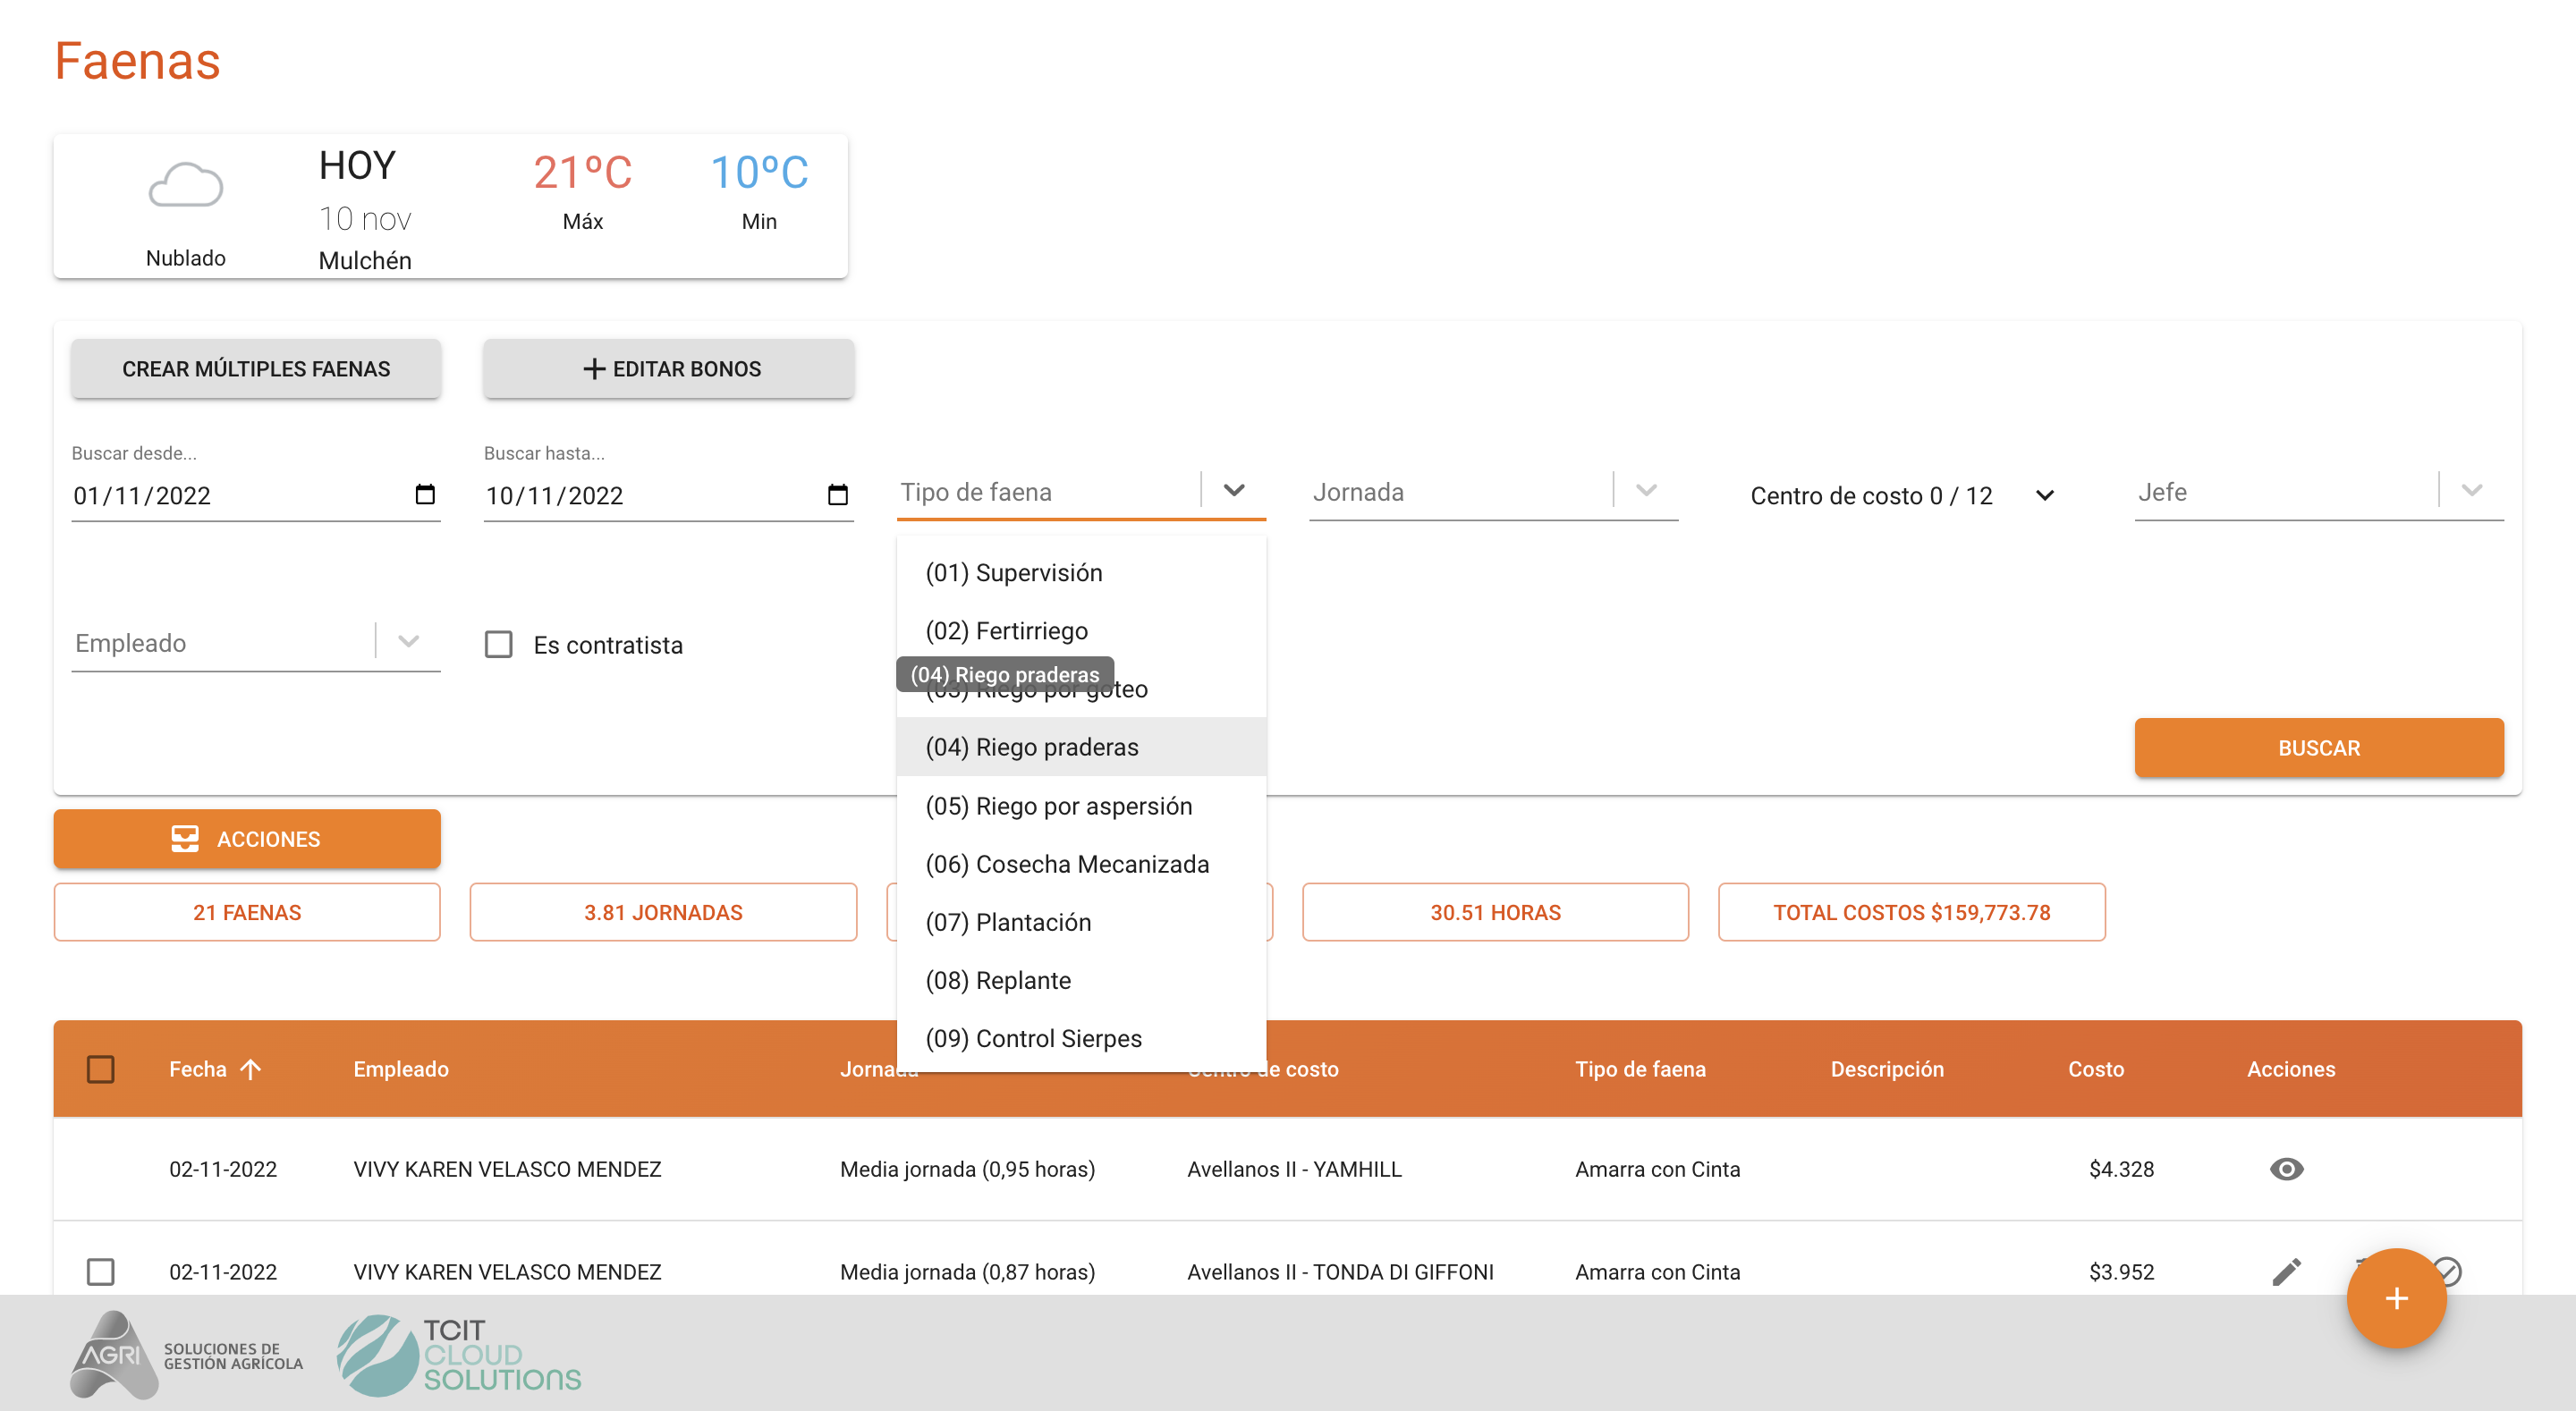The image size is (2576, 1411).
Task: Check the second row's selection checkbox
Action: tap(101, 1272)
